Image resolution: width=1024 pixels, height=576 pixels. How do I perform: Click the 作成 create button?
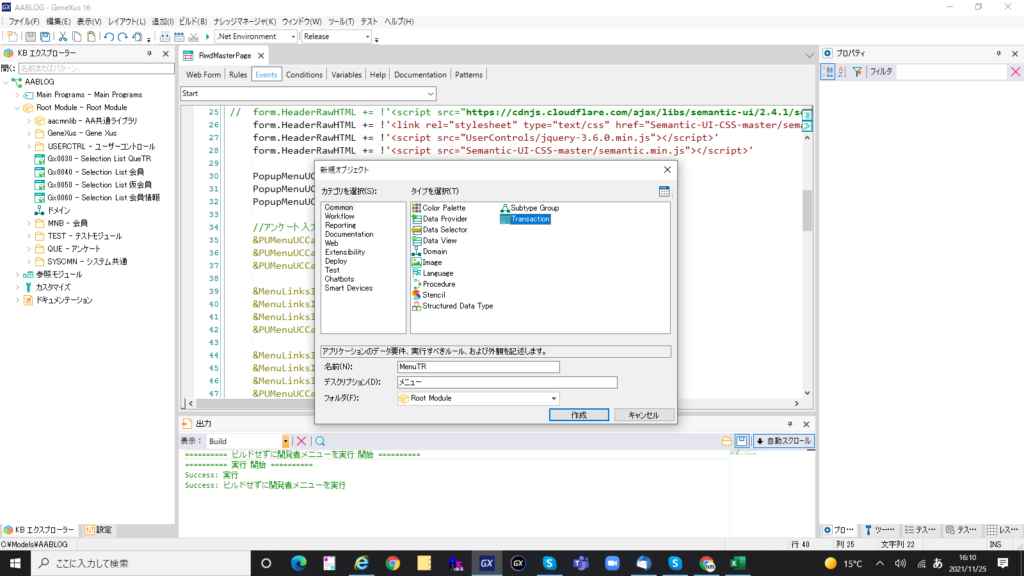pyautogui.click(x=579, y=415)
